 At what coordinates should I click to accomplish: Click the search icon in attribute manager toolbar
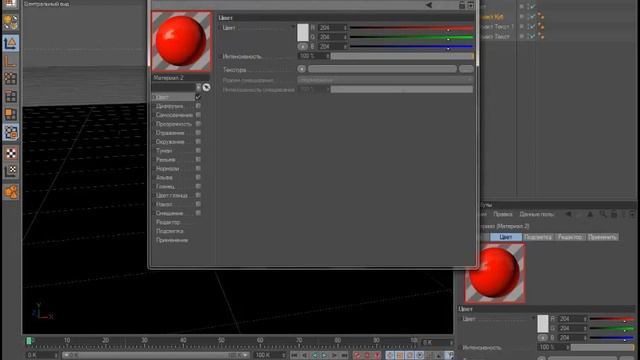602,214
